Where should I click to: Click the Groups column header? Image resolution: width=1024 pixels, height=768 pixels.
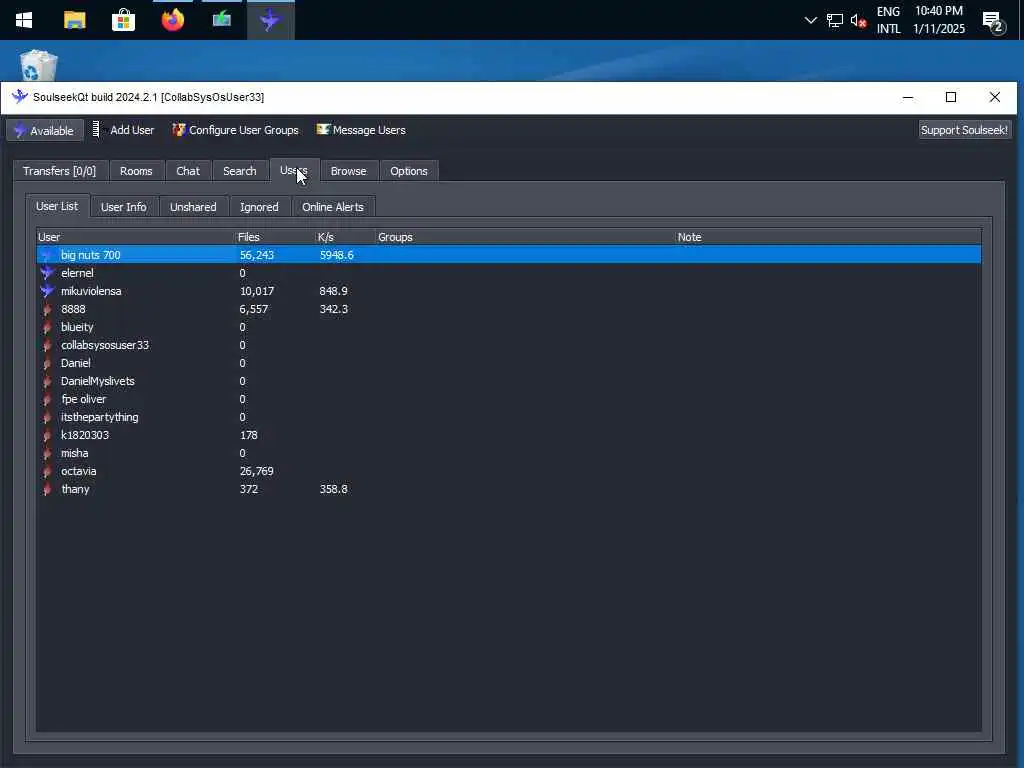526,237
